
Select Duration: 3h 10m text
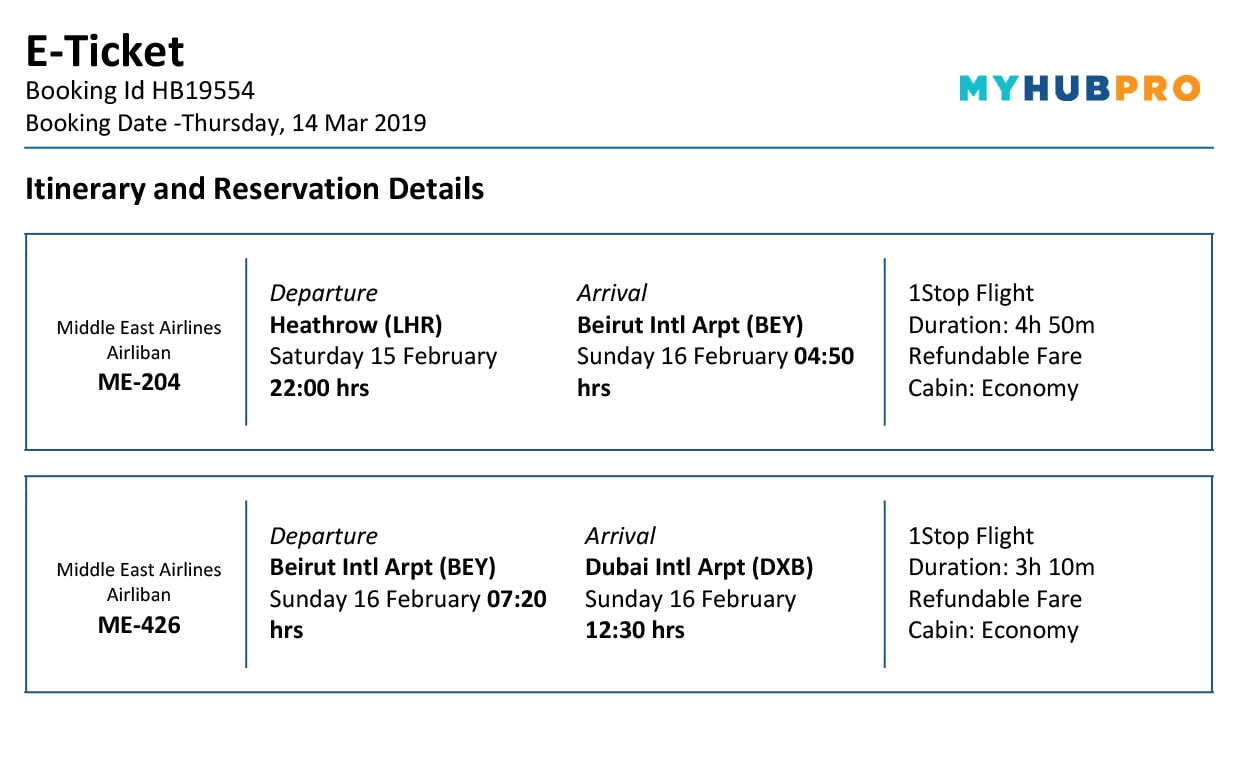click(1001, 567)
